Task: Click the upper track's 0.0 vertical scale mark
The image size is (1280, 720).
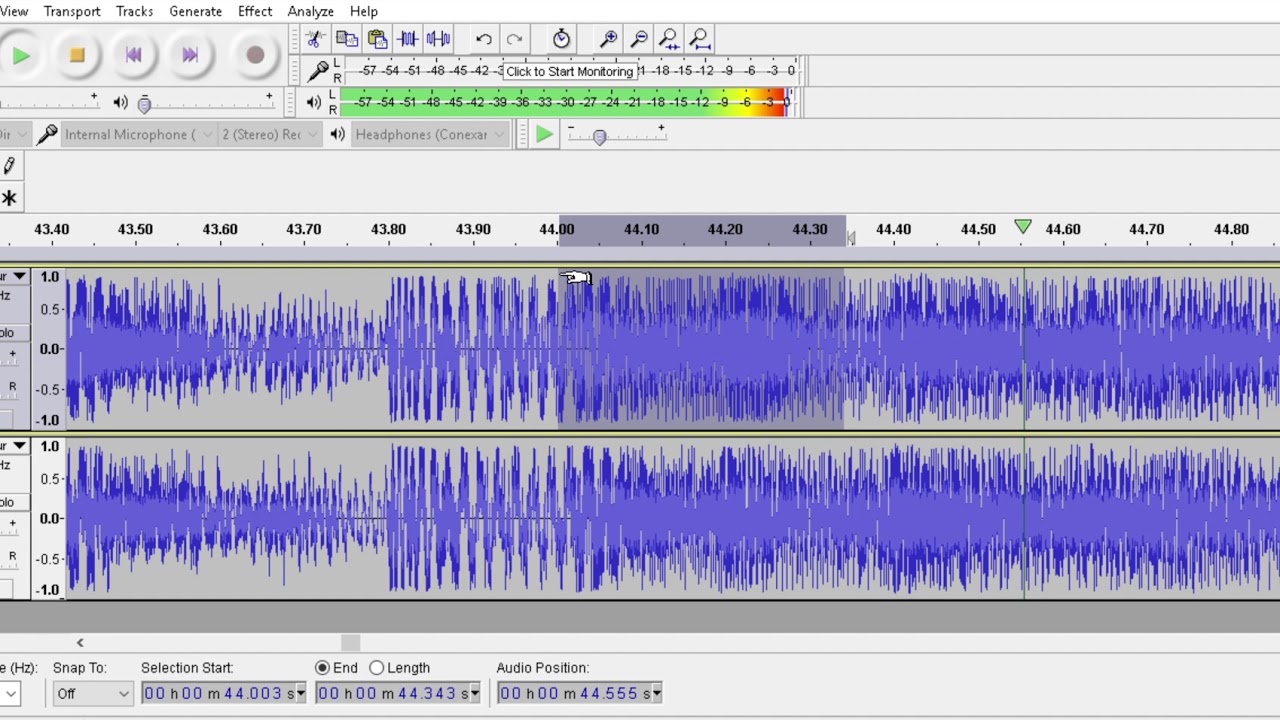Action: point(49,349)
